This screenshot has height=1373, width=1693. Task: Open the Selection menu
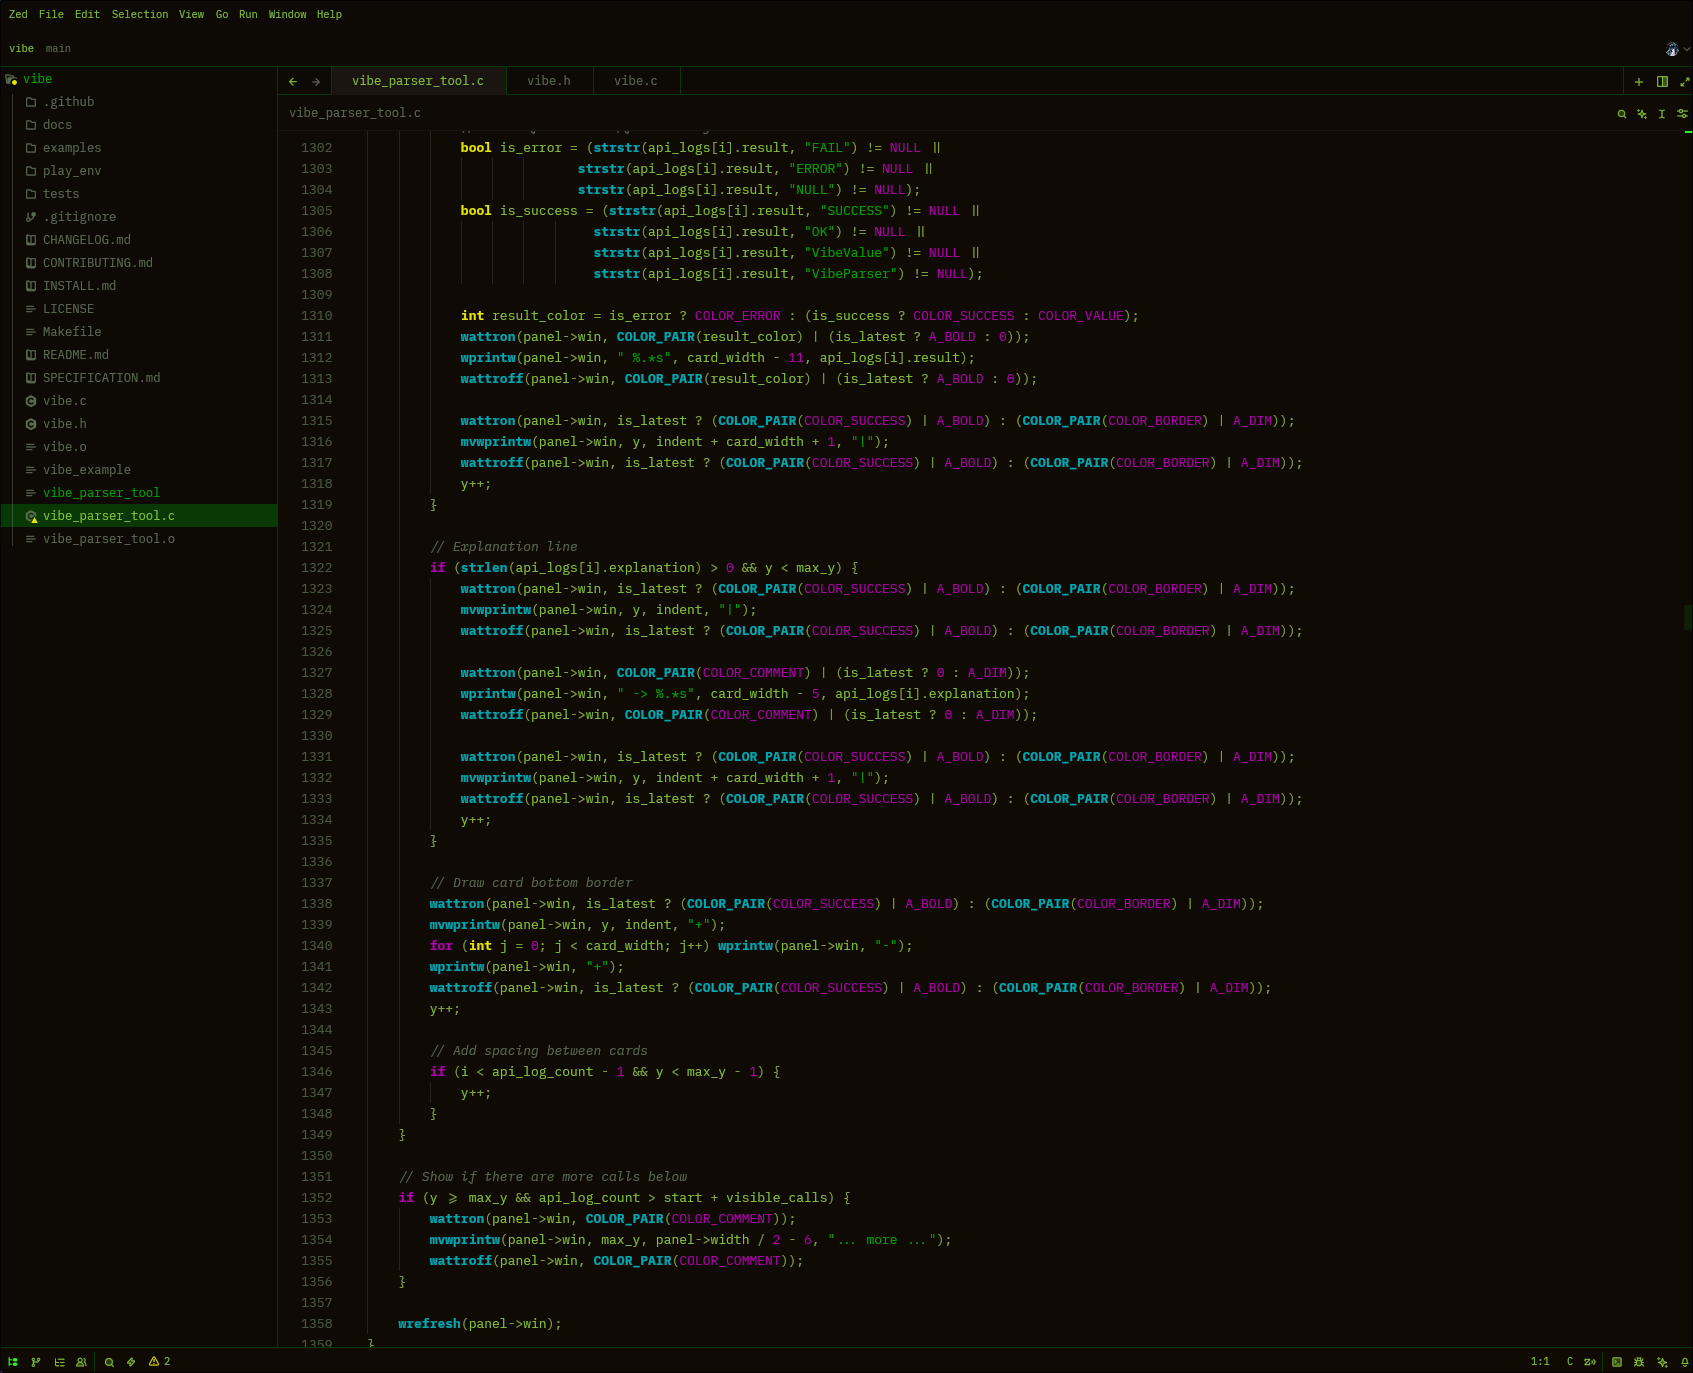tap(140, 14)
